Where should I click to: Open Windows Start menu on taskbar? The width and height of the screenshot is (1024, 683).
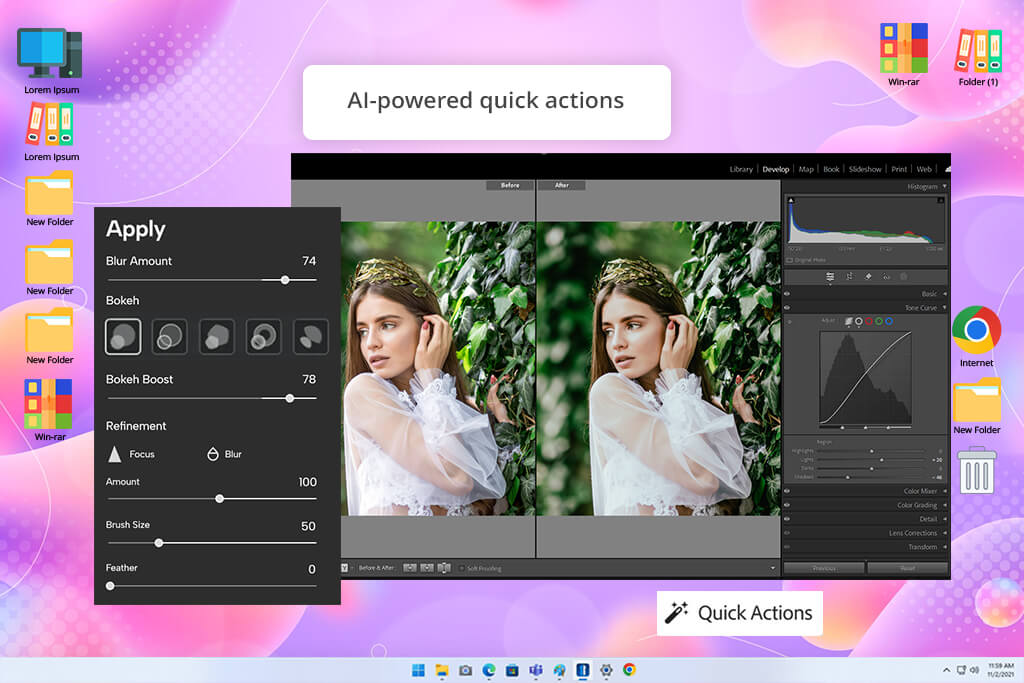418,670
